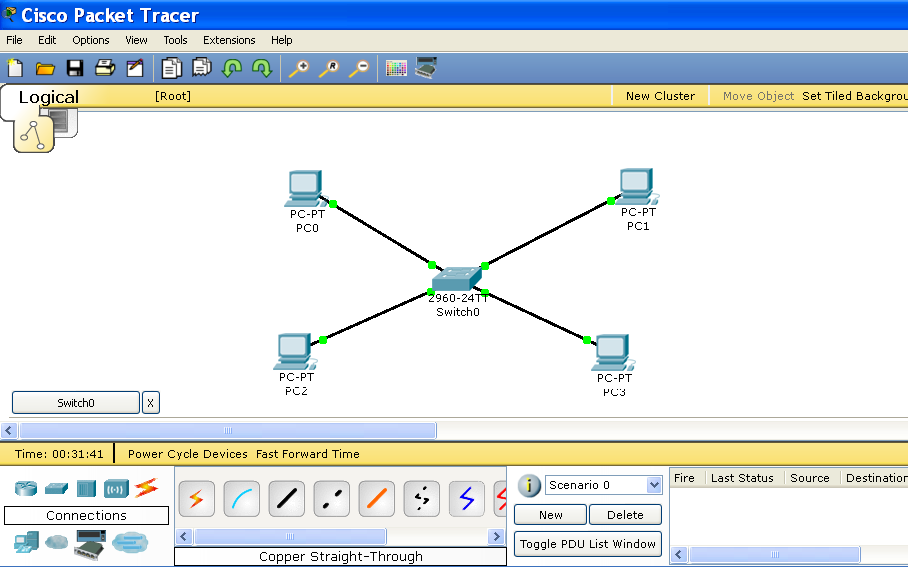Screen dimensions: 908x567
Task: Click the Last Status column header
Action: pyautogui.click(x=742, y=478)
